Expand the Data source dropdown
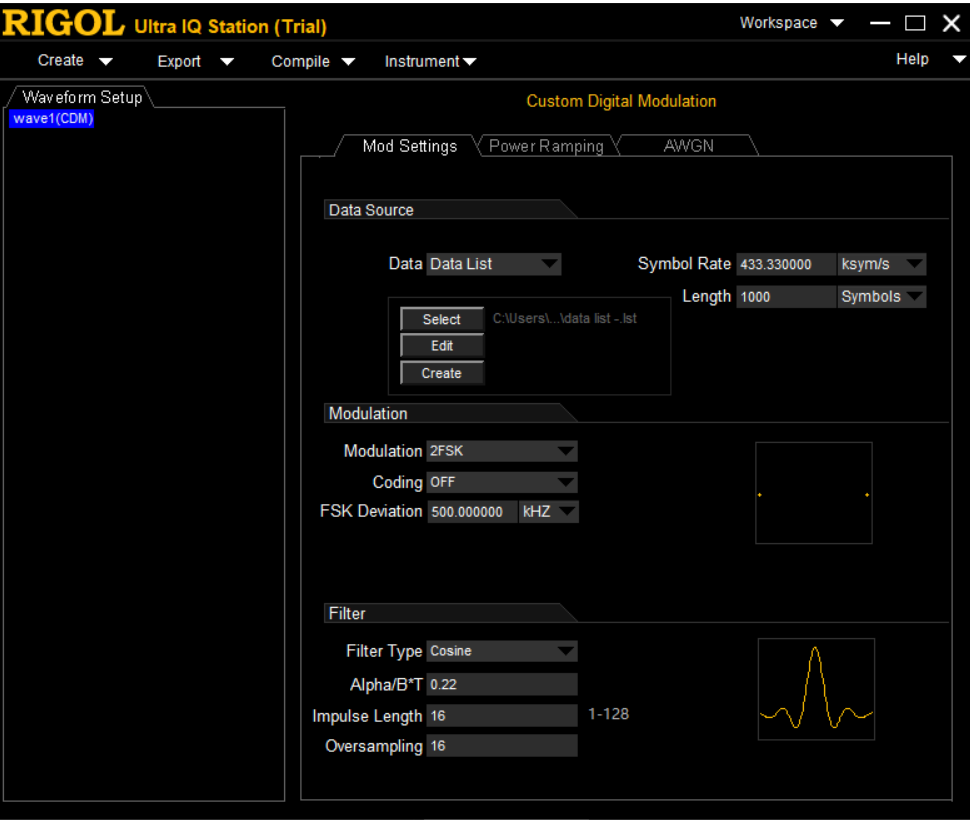Viewport: 970px width, 820px height. point(494,264)
